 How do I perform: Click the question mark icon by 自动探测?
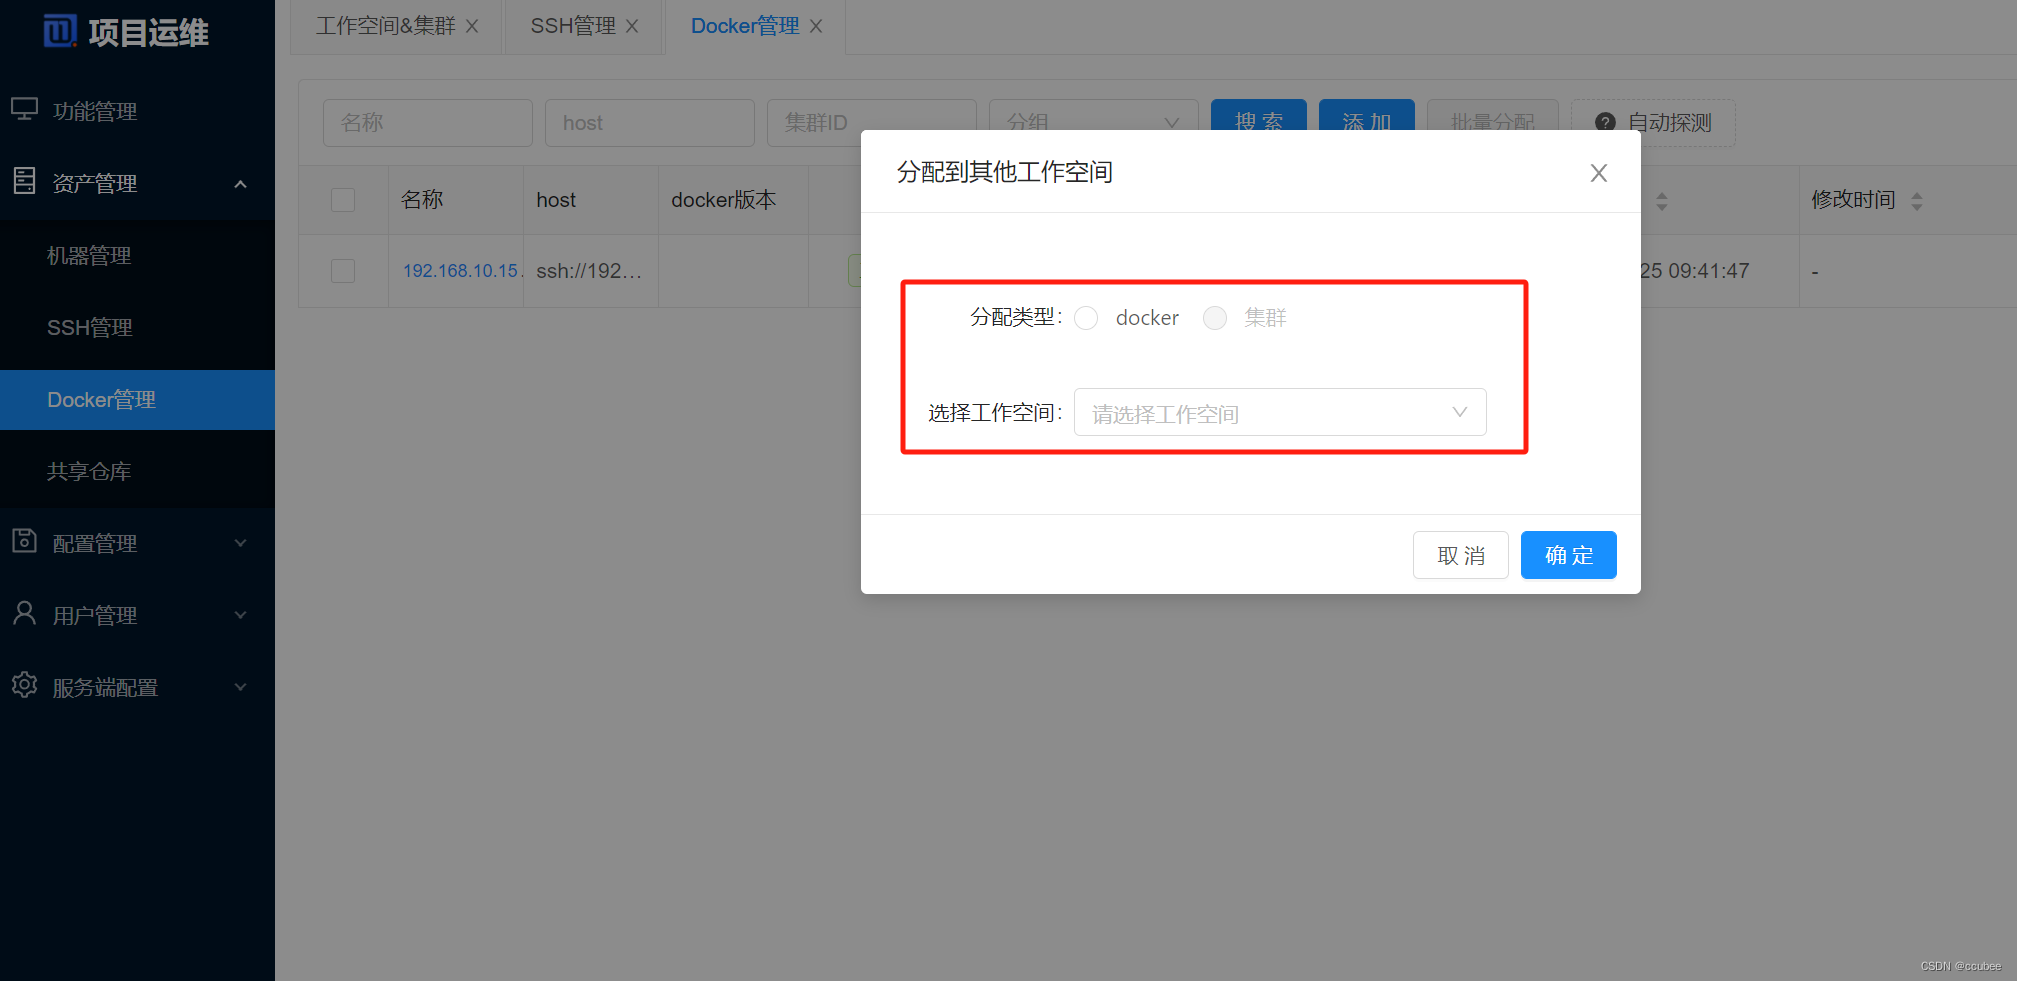click(1605, 122)
